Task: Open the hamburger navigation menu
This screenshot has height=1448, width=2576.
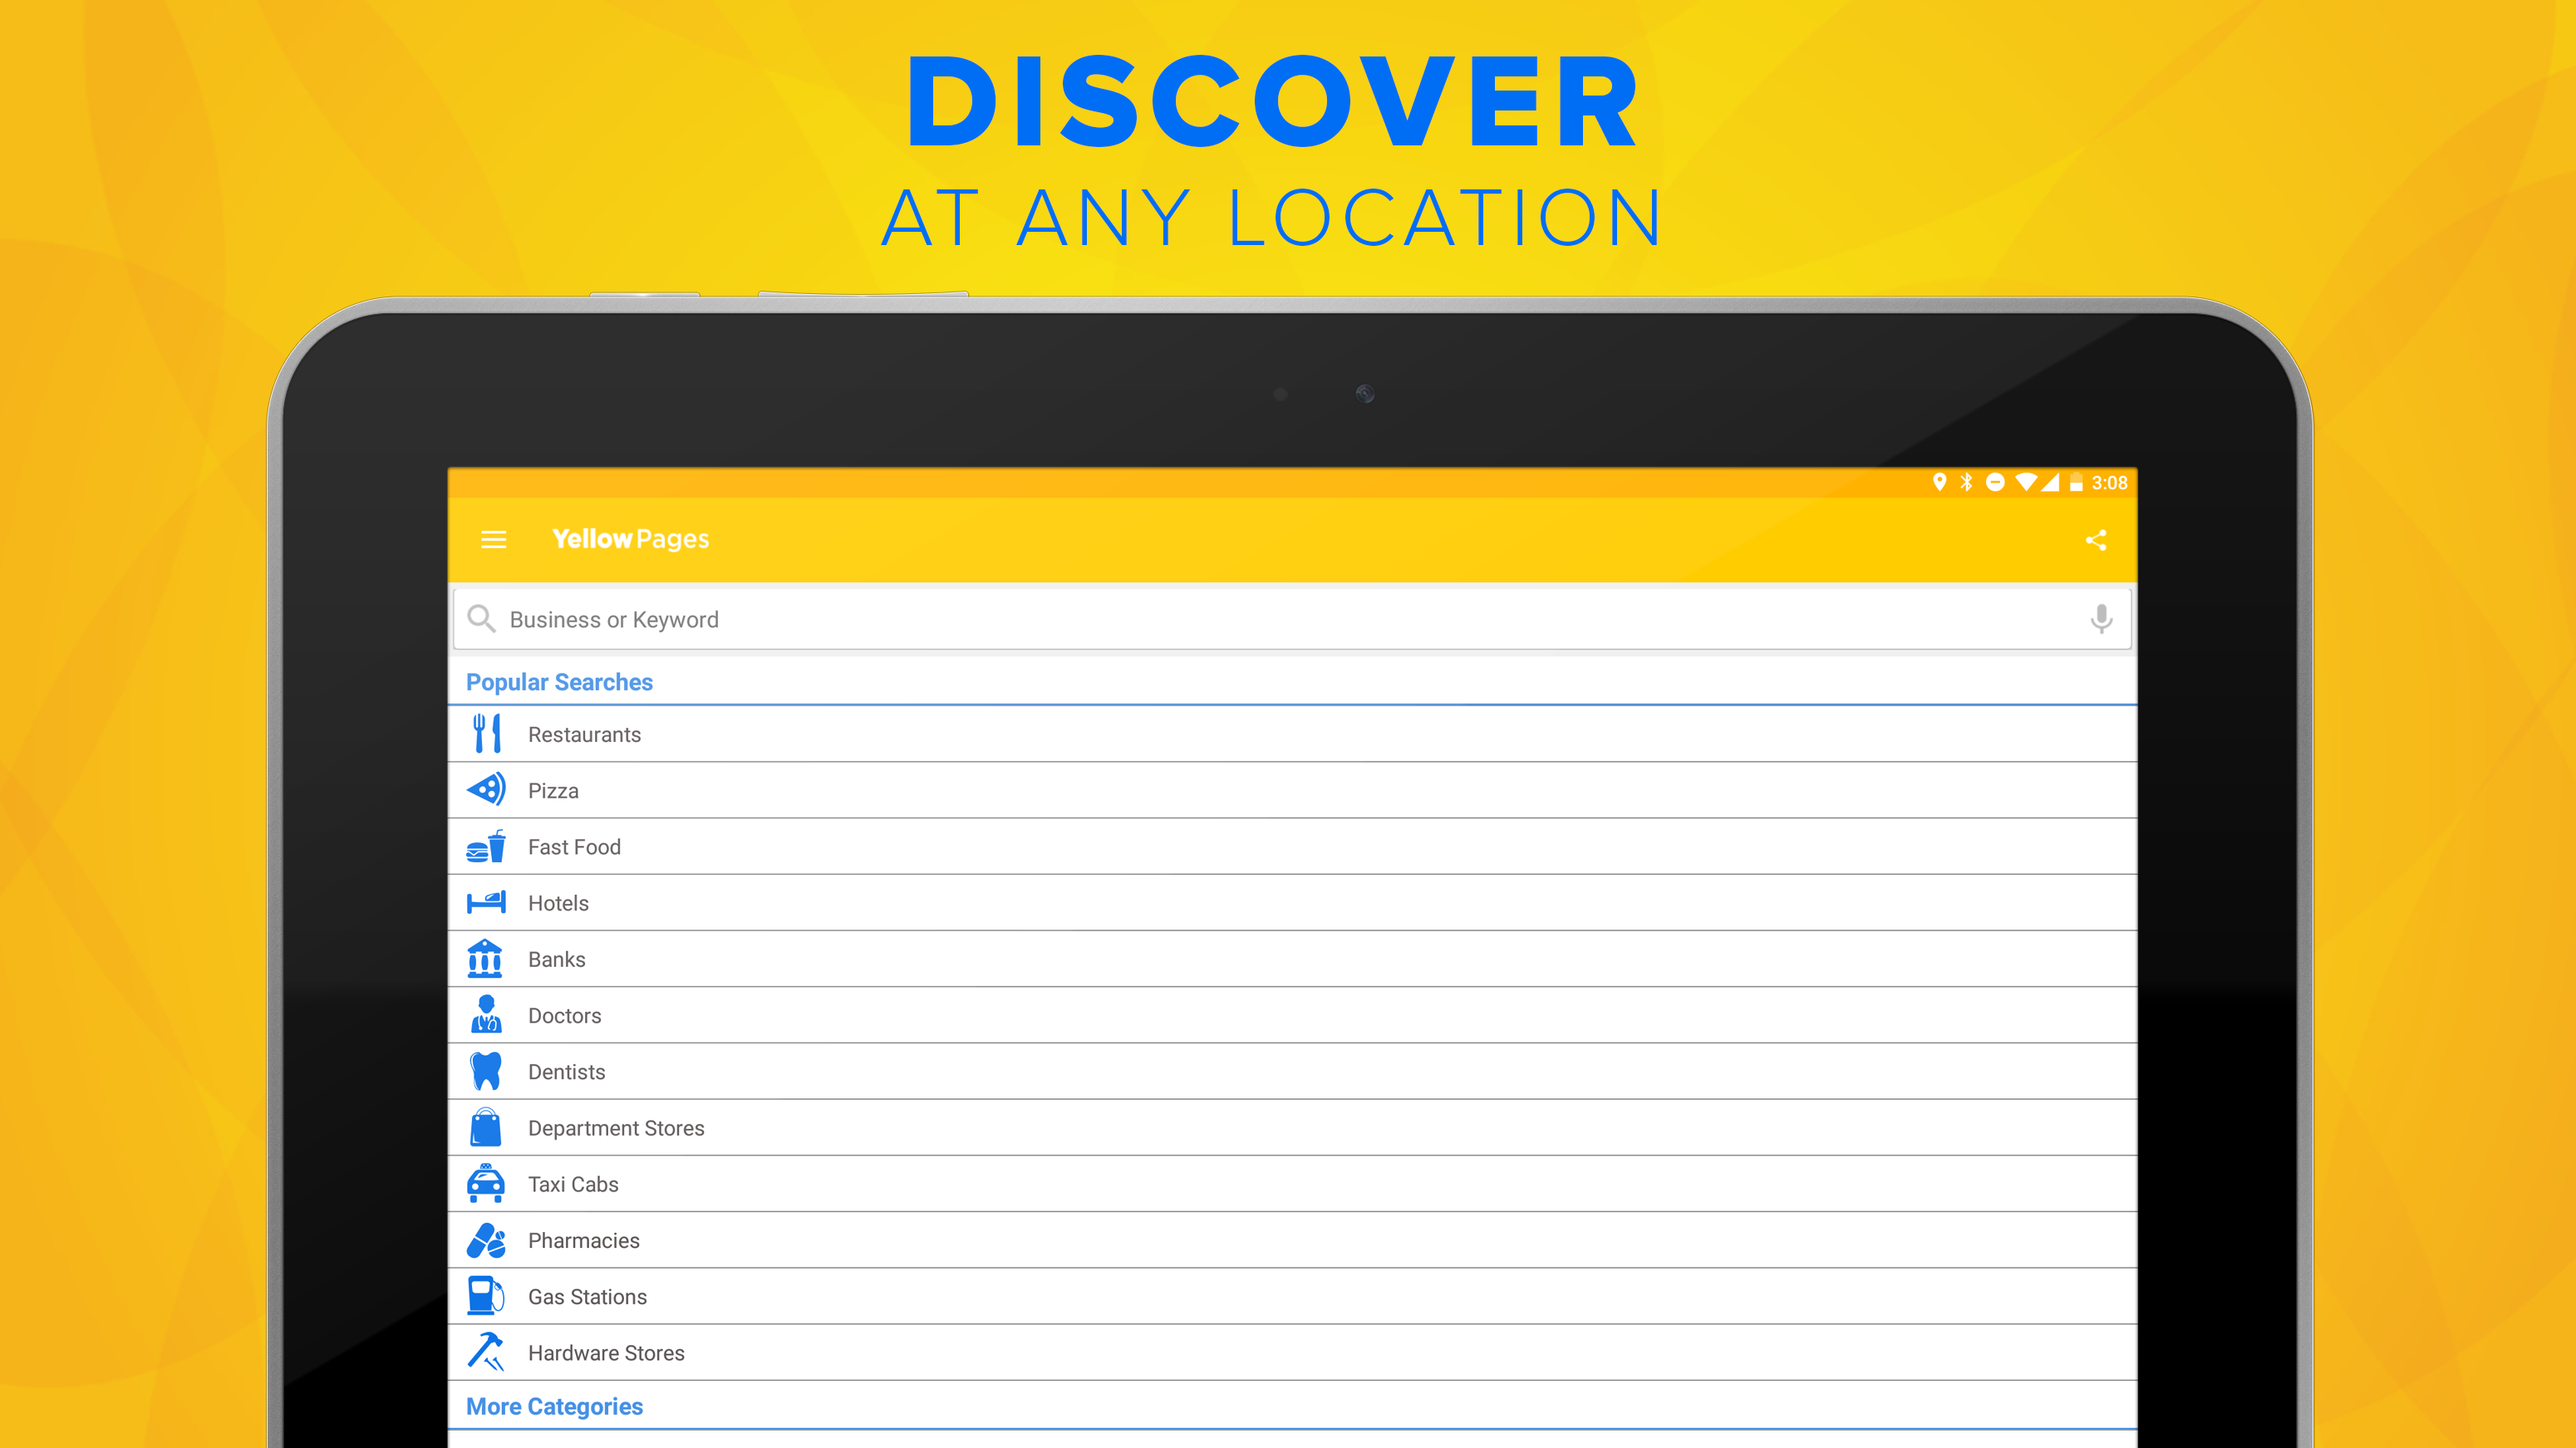Action: tap(493, 540)
